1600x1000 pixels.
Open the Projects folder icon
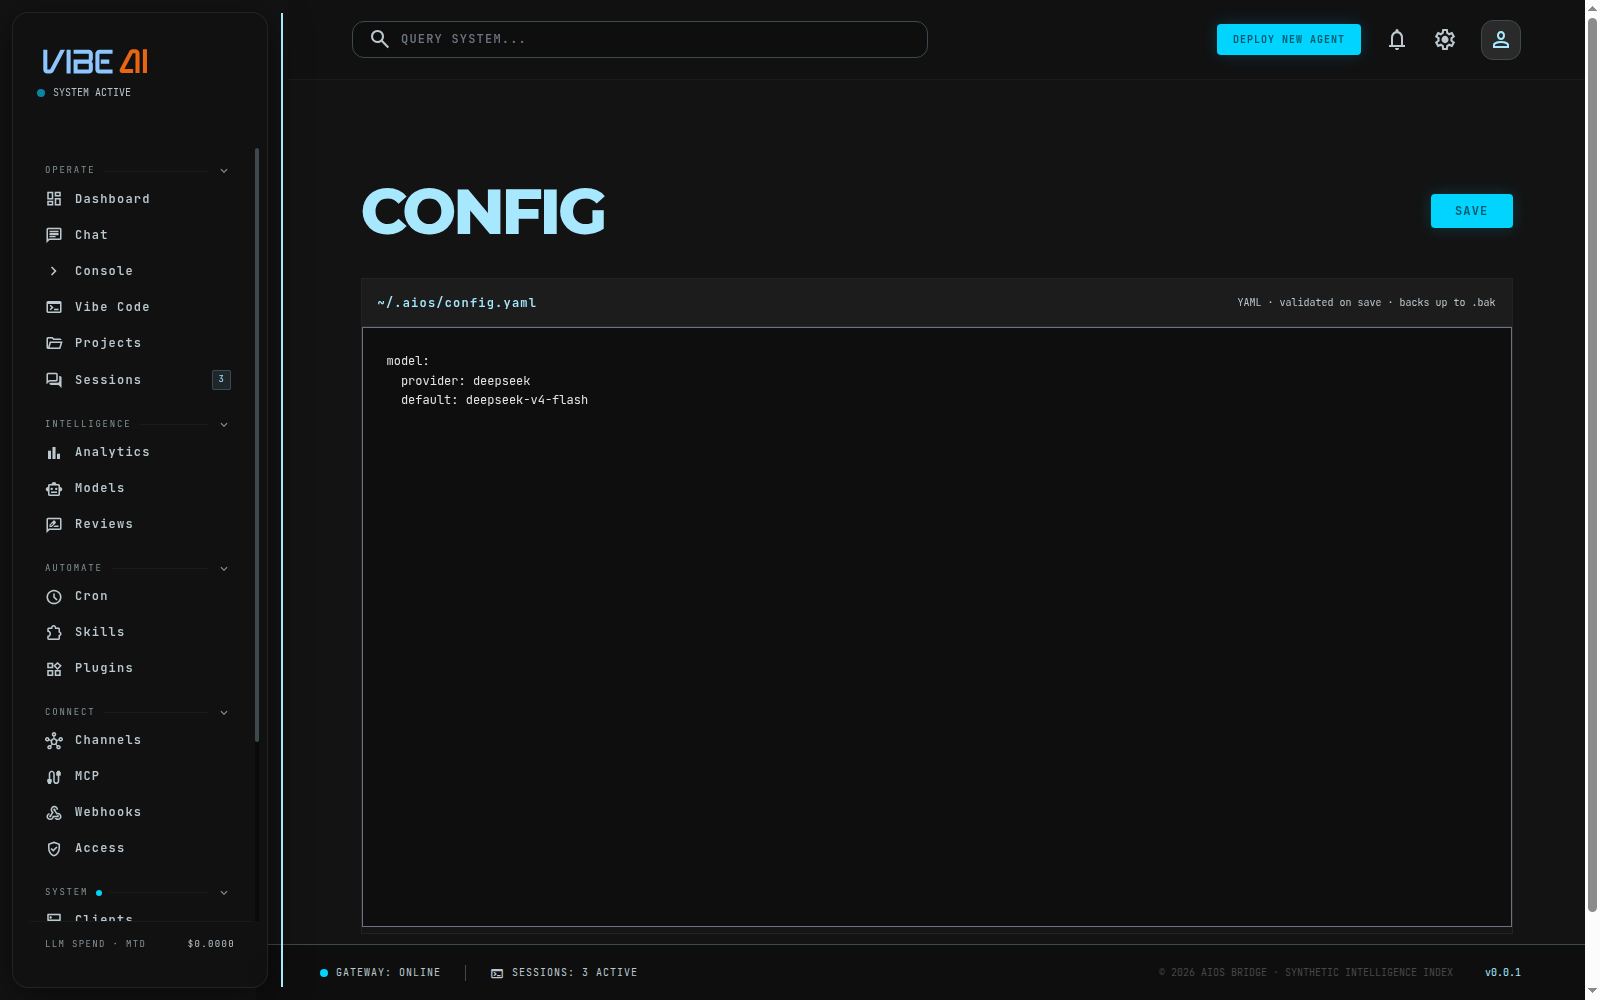[54, 343]
